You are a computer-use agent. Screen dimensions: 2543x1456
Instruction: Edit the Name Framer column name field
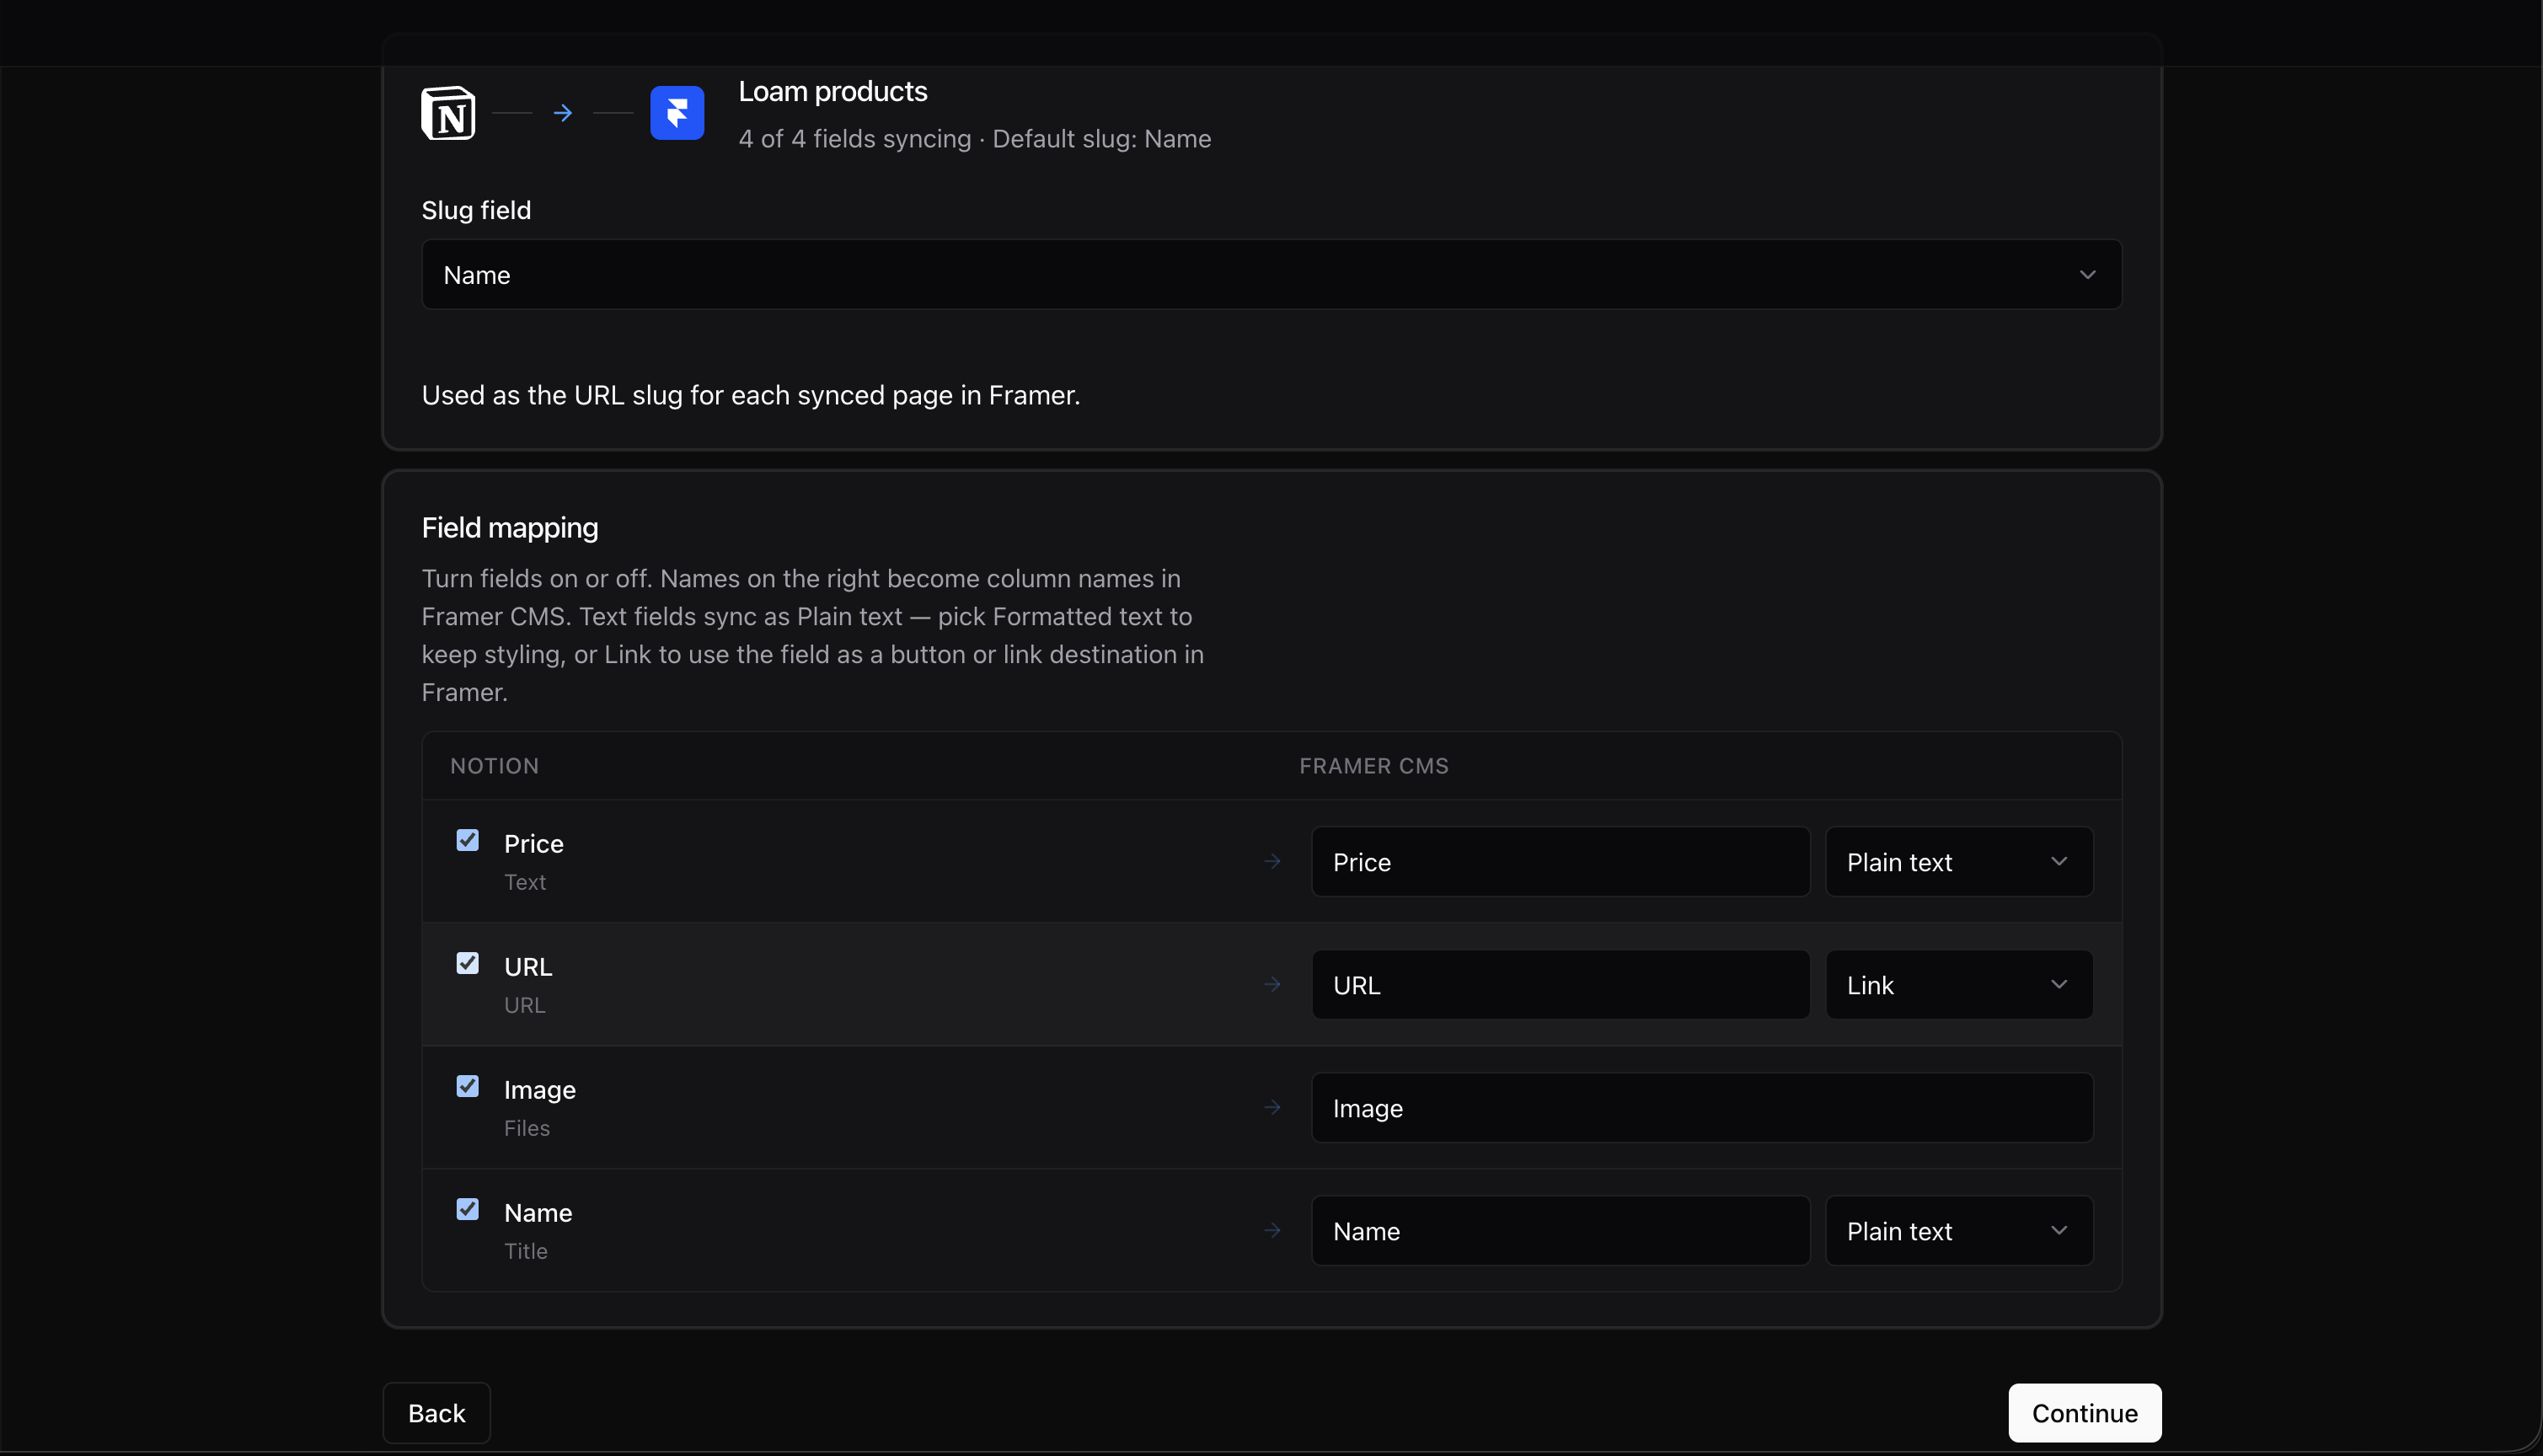[x=1560, y=1230]
